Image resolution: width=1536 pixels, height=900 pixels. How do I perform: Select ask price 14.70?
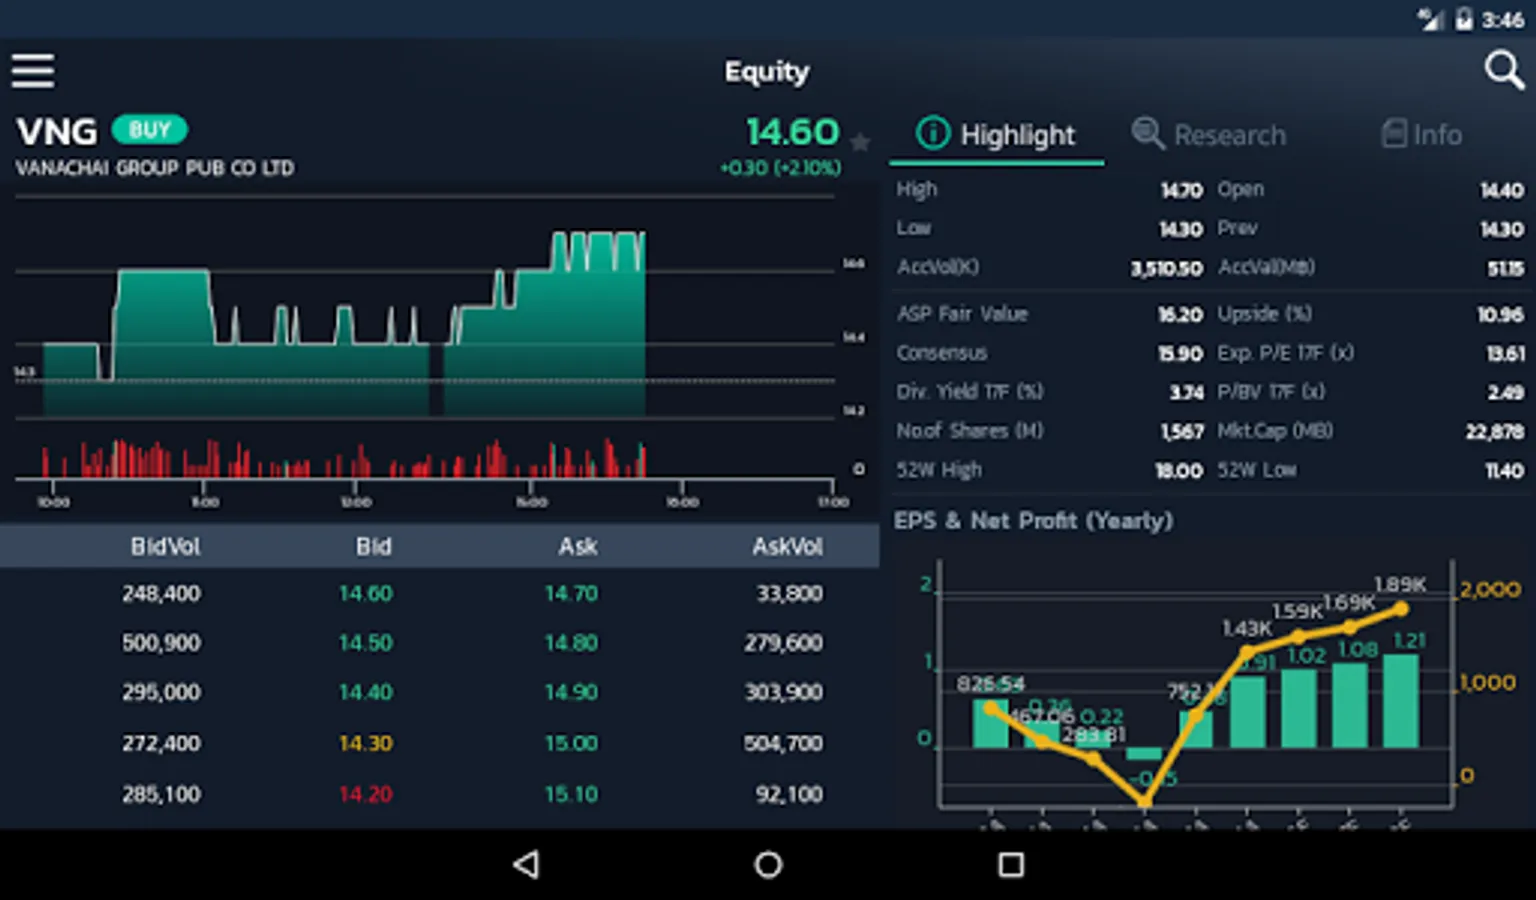coord(571,594)
